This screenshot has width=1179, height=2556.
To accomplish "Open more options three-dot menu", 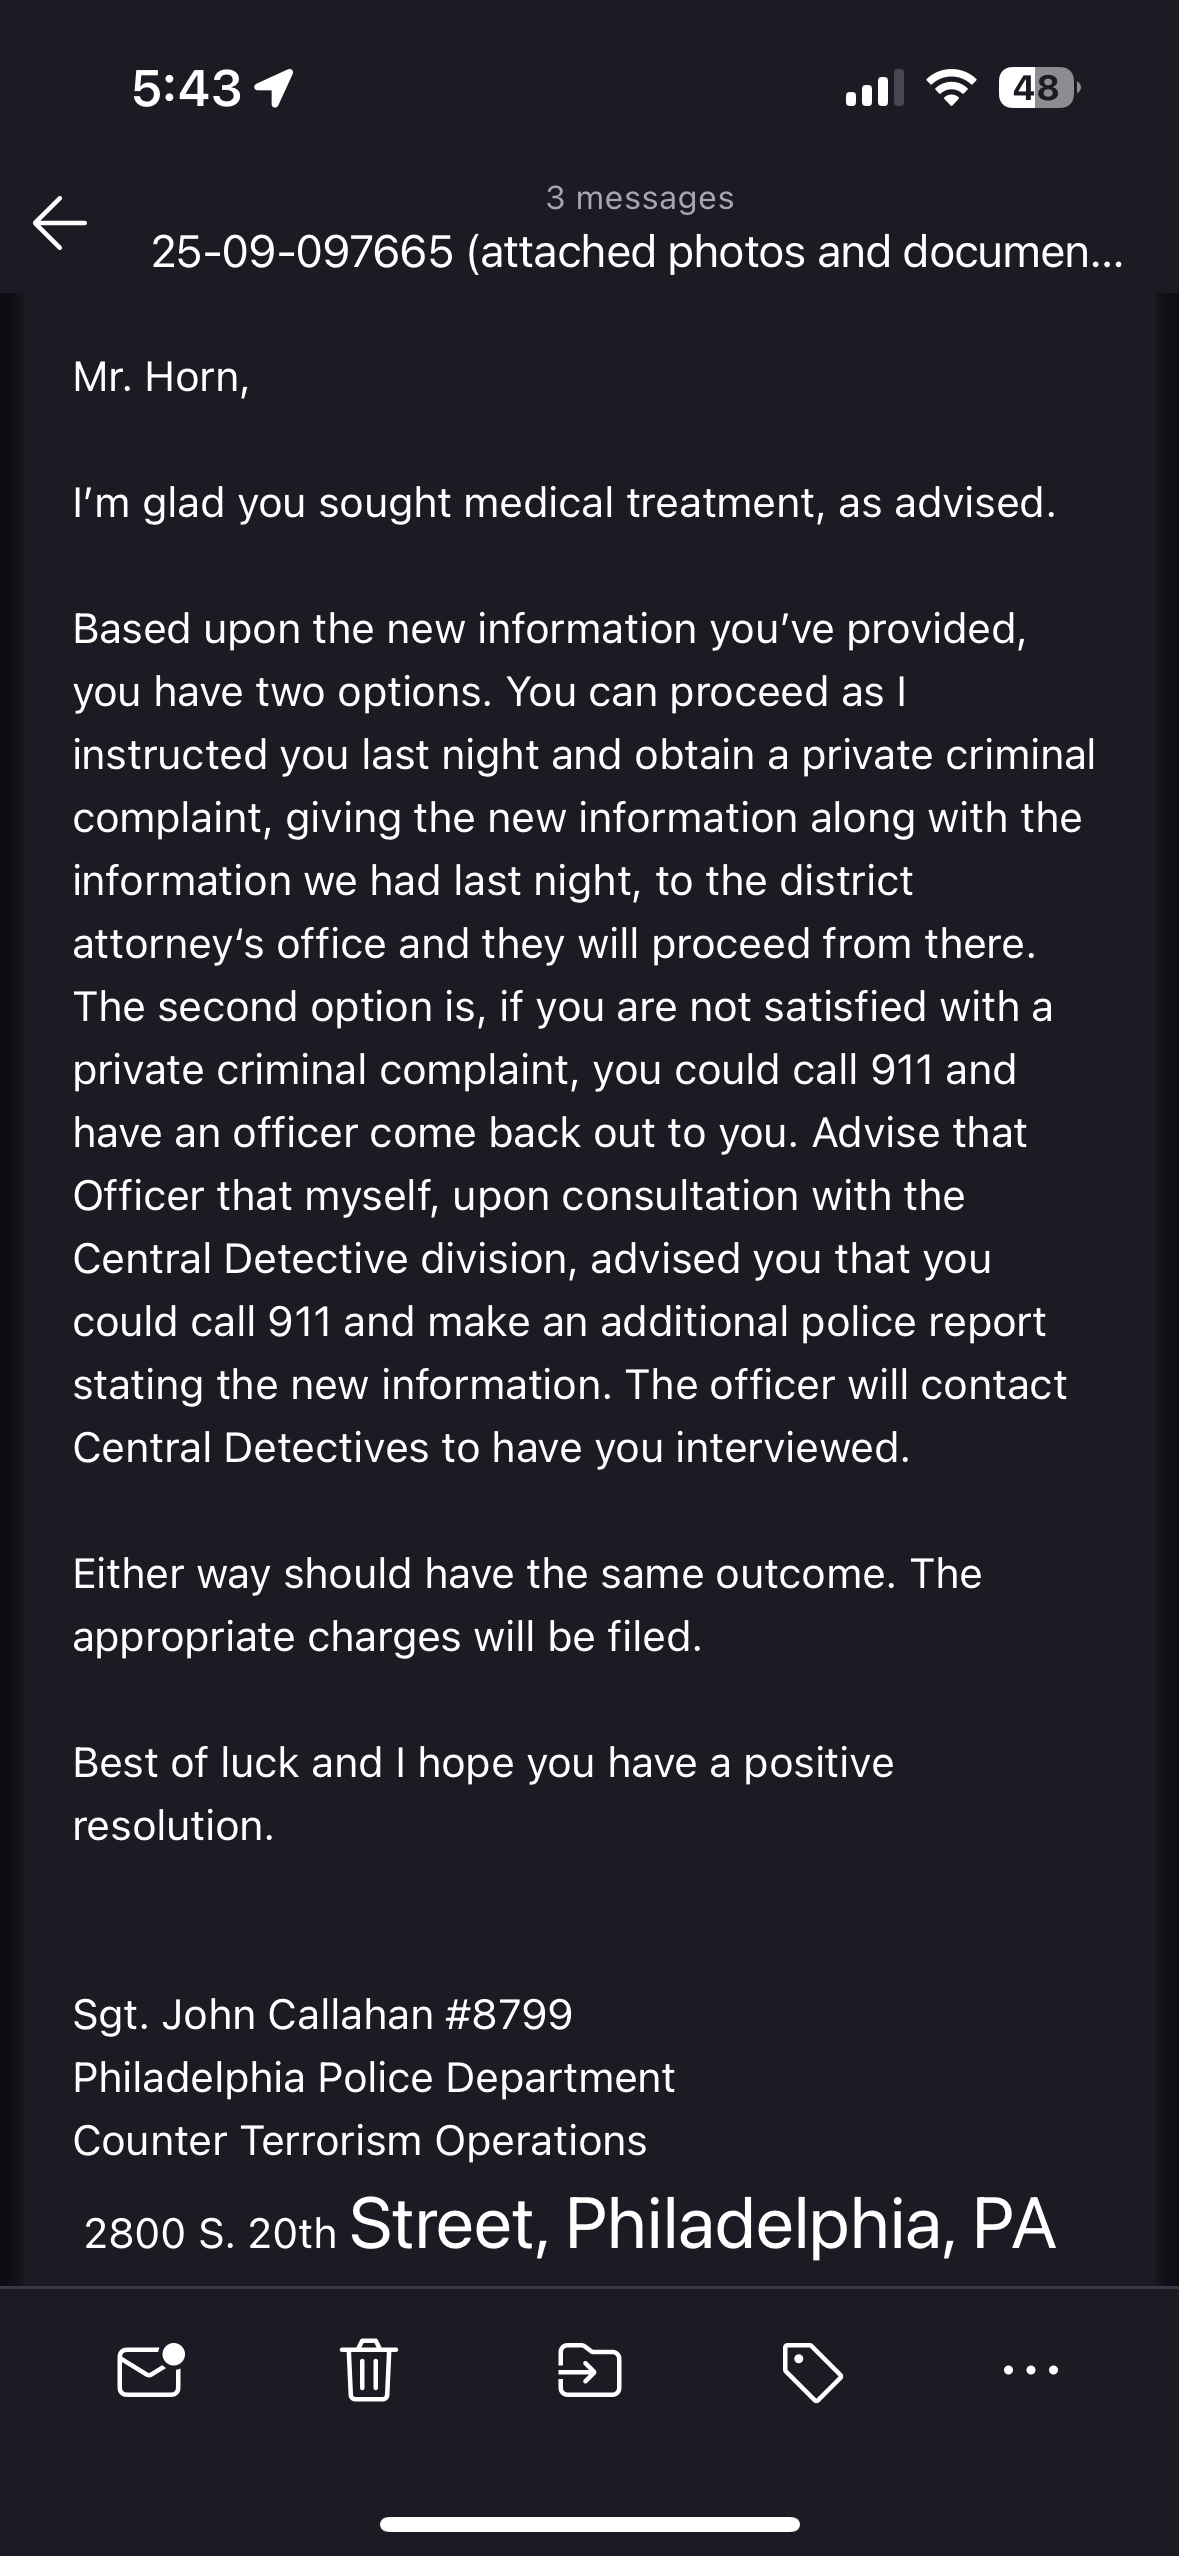I will click(x=1030, y=2369).
